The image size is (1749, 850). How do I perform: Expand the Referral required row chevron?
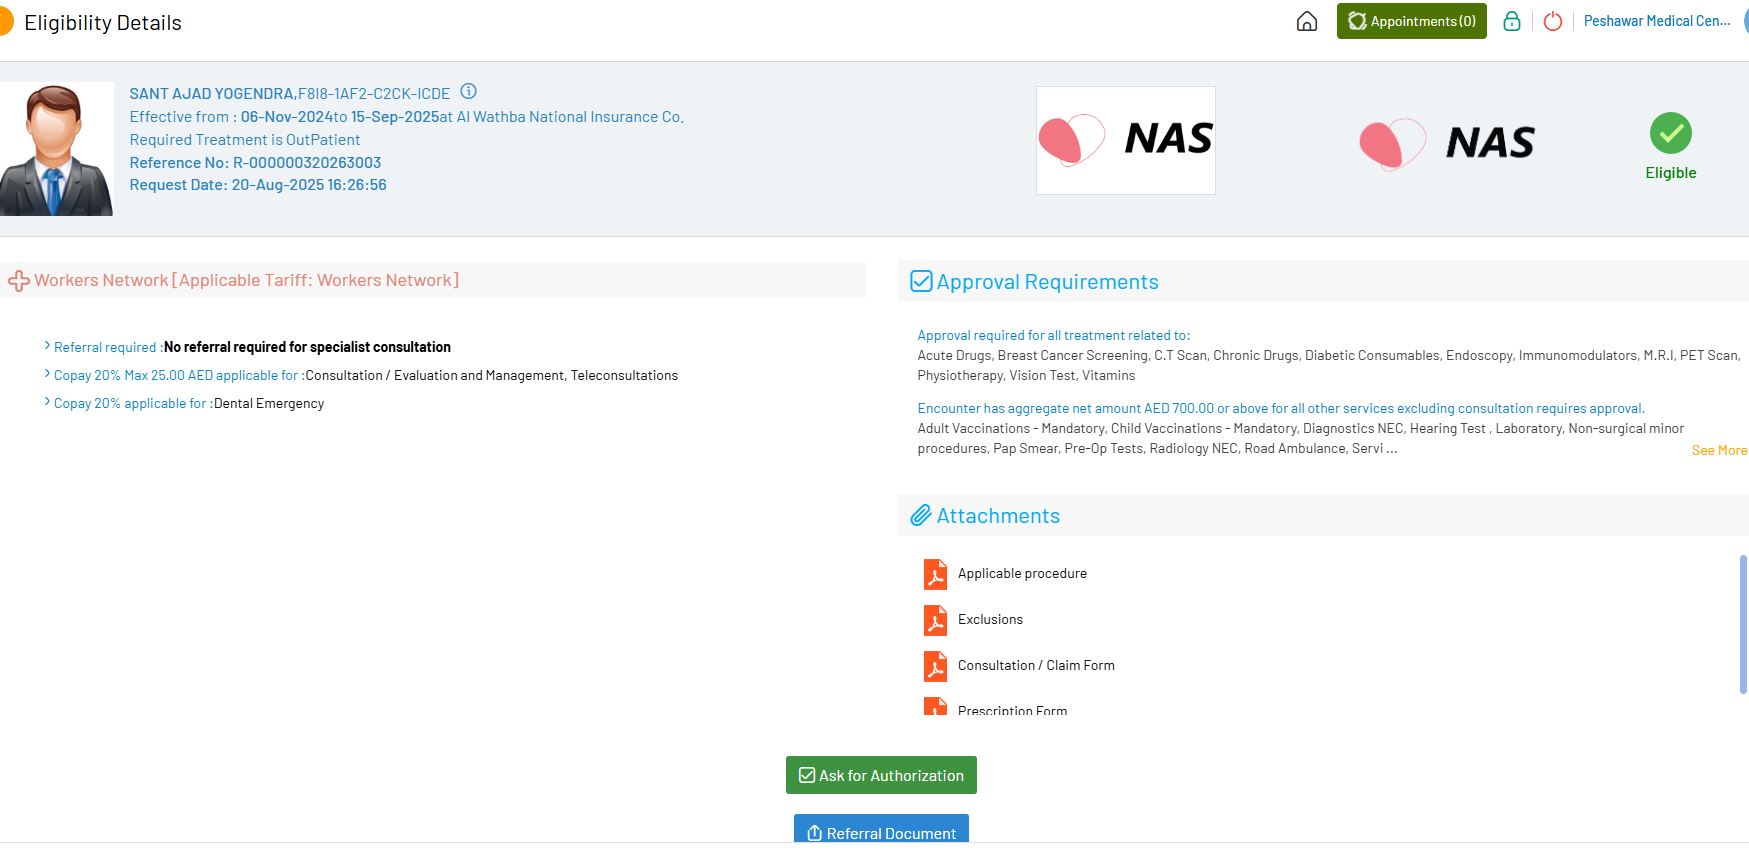click(47, 346)
